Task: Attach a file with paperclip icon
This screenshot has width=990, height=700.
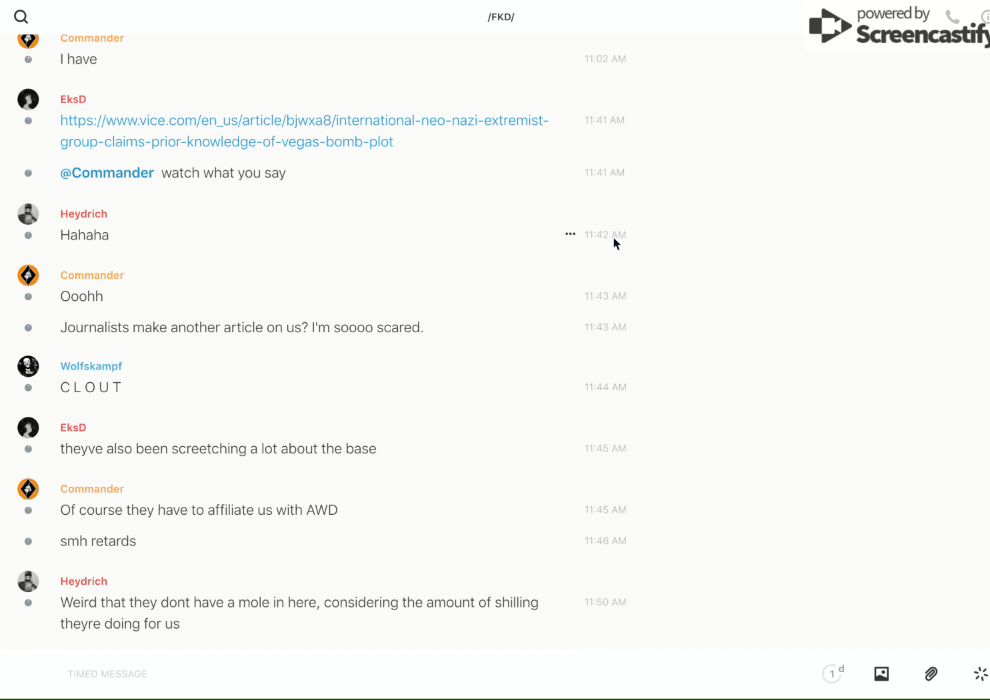Action: point(931,674)
